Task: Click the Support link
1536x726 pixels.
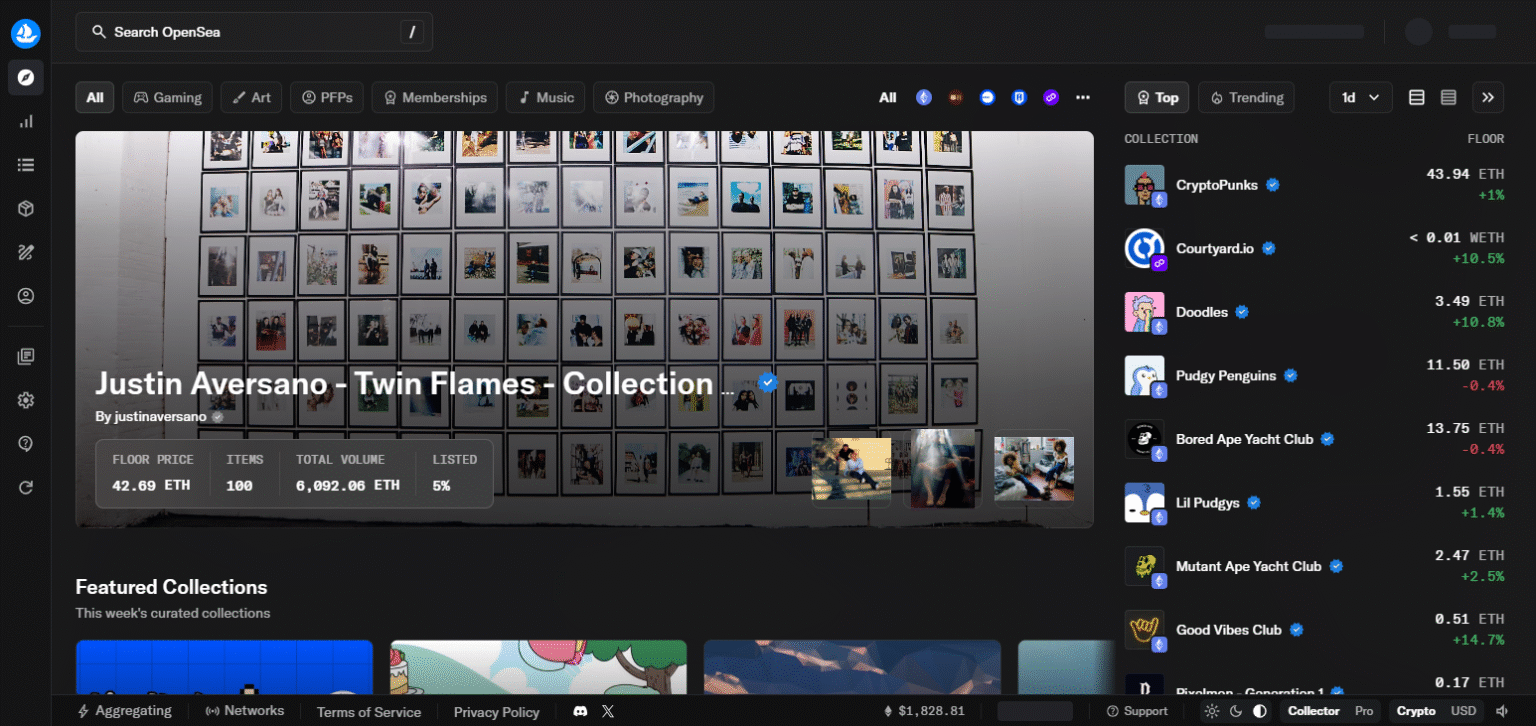Action: pos(1137,711)
